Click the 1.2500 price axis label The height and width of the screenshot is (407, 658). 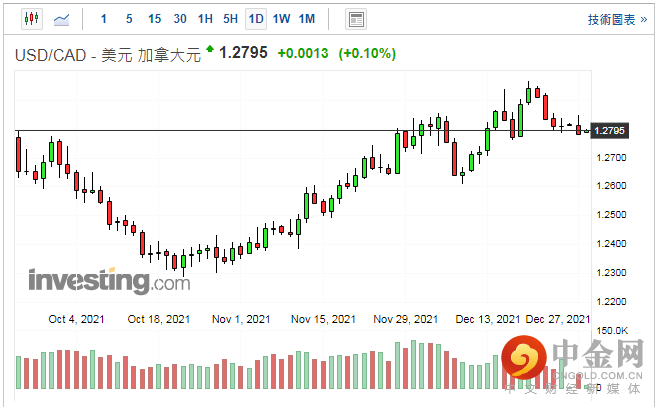tap(611, 214)
